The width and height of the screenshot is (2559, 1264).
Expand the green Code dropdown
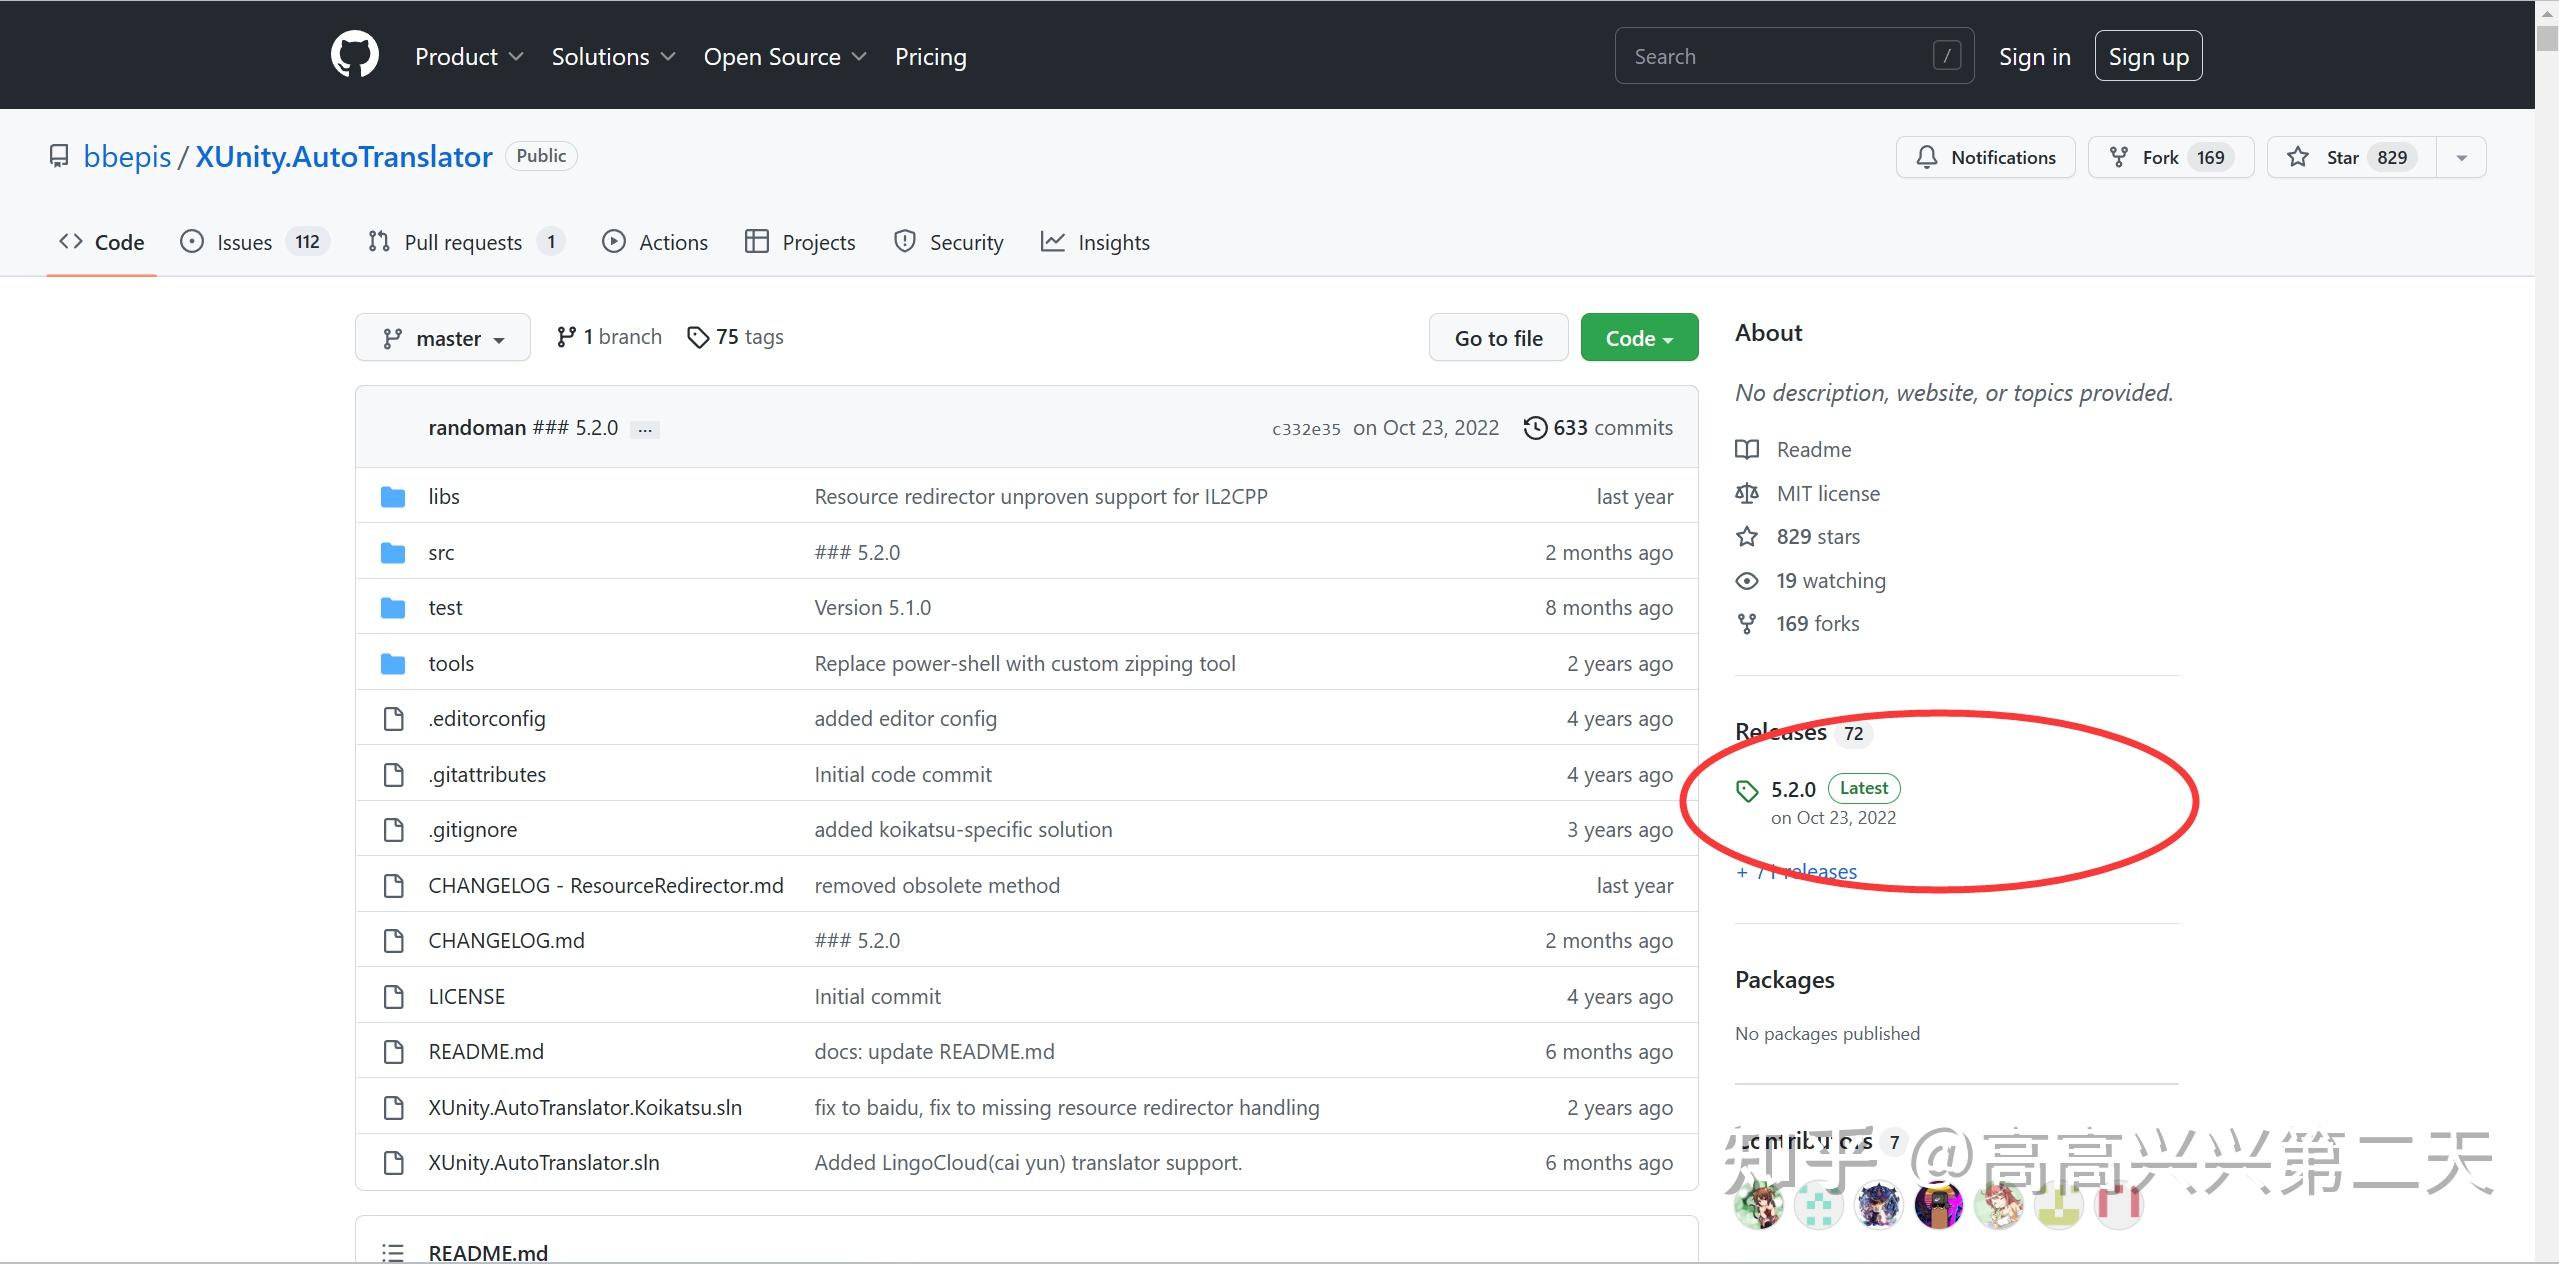[1638, 338]
